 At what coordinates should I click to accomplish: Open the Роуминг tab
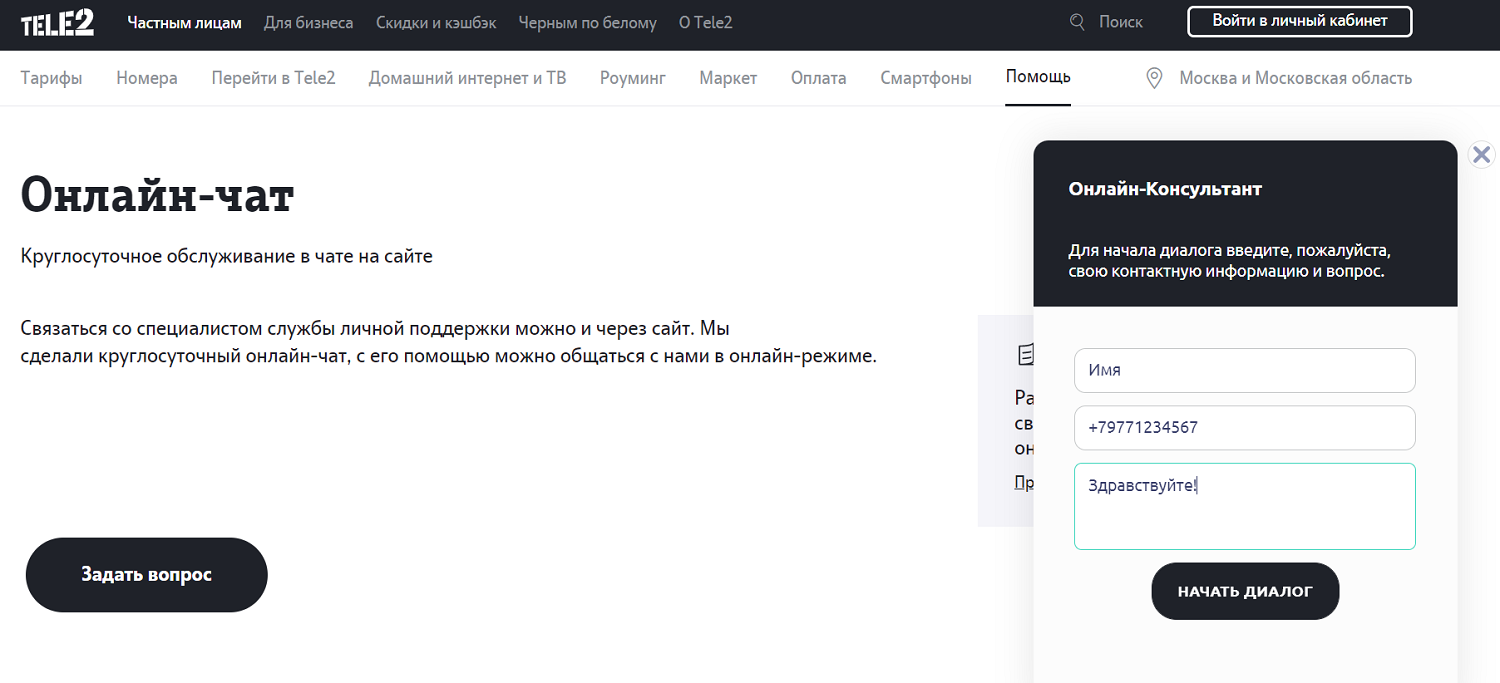633,78
